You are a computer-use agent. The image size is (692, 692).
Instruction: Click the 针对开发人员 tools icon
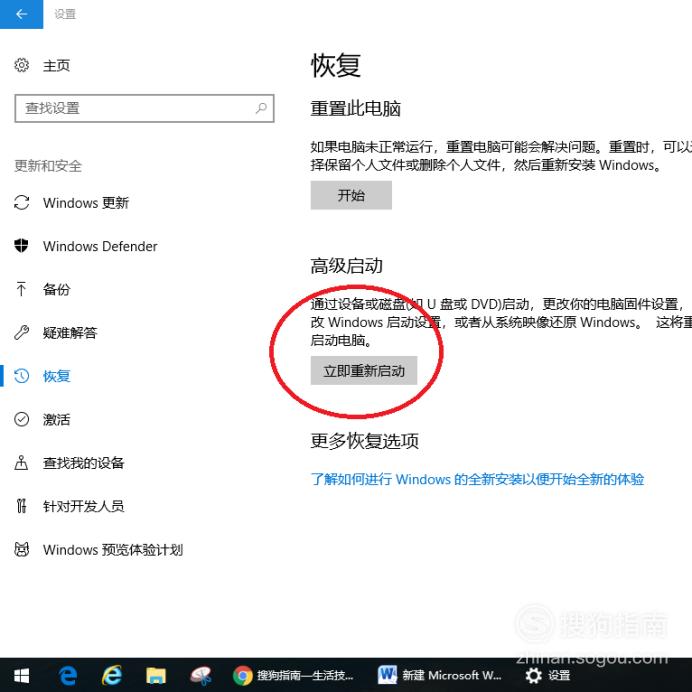coord(21,506)
